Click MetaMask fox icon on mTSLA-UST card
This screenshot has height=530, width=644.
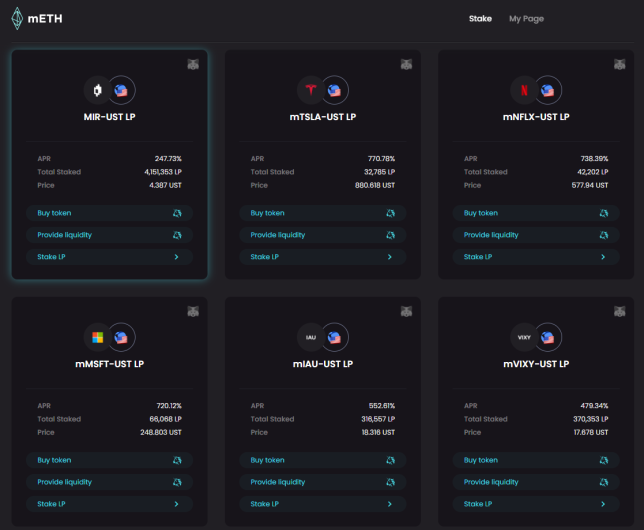[x=406, y=64]
